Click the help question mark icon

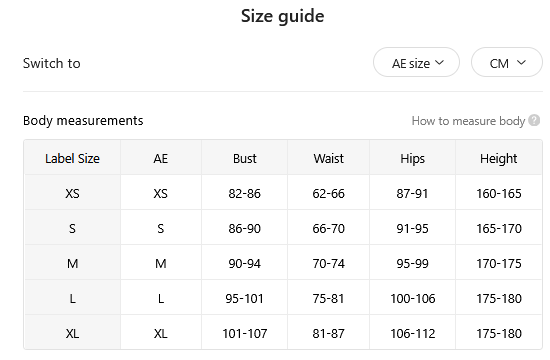534,120
